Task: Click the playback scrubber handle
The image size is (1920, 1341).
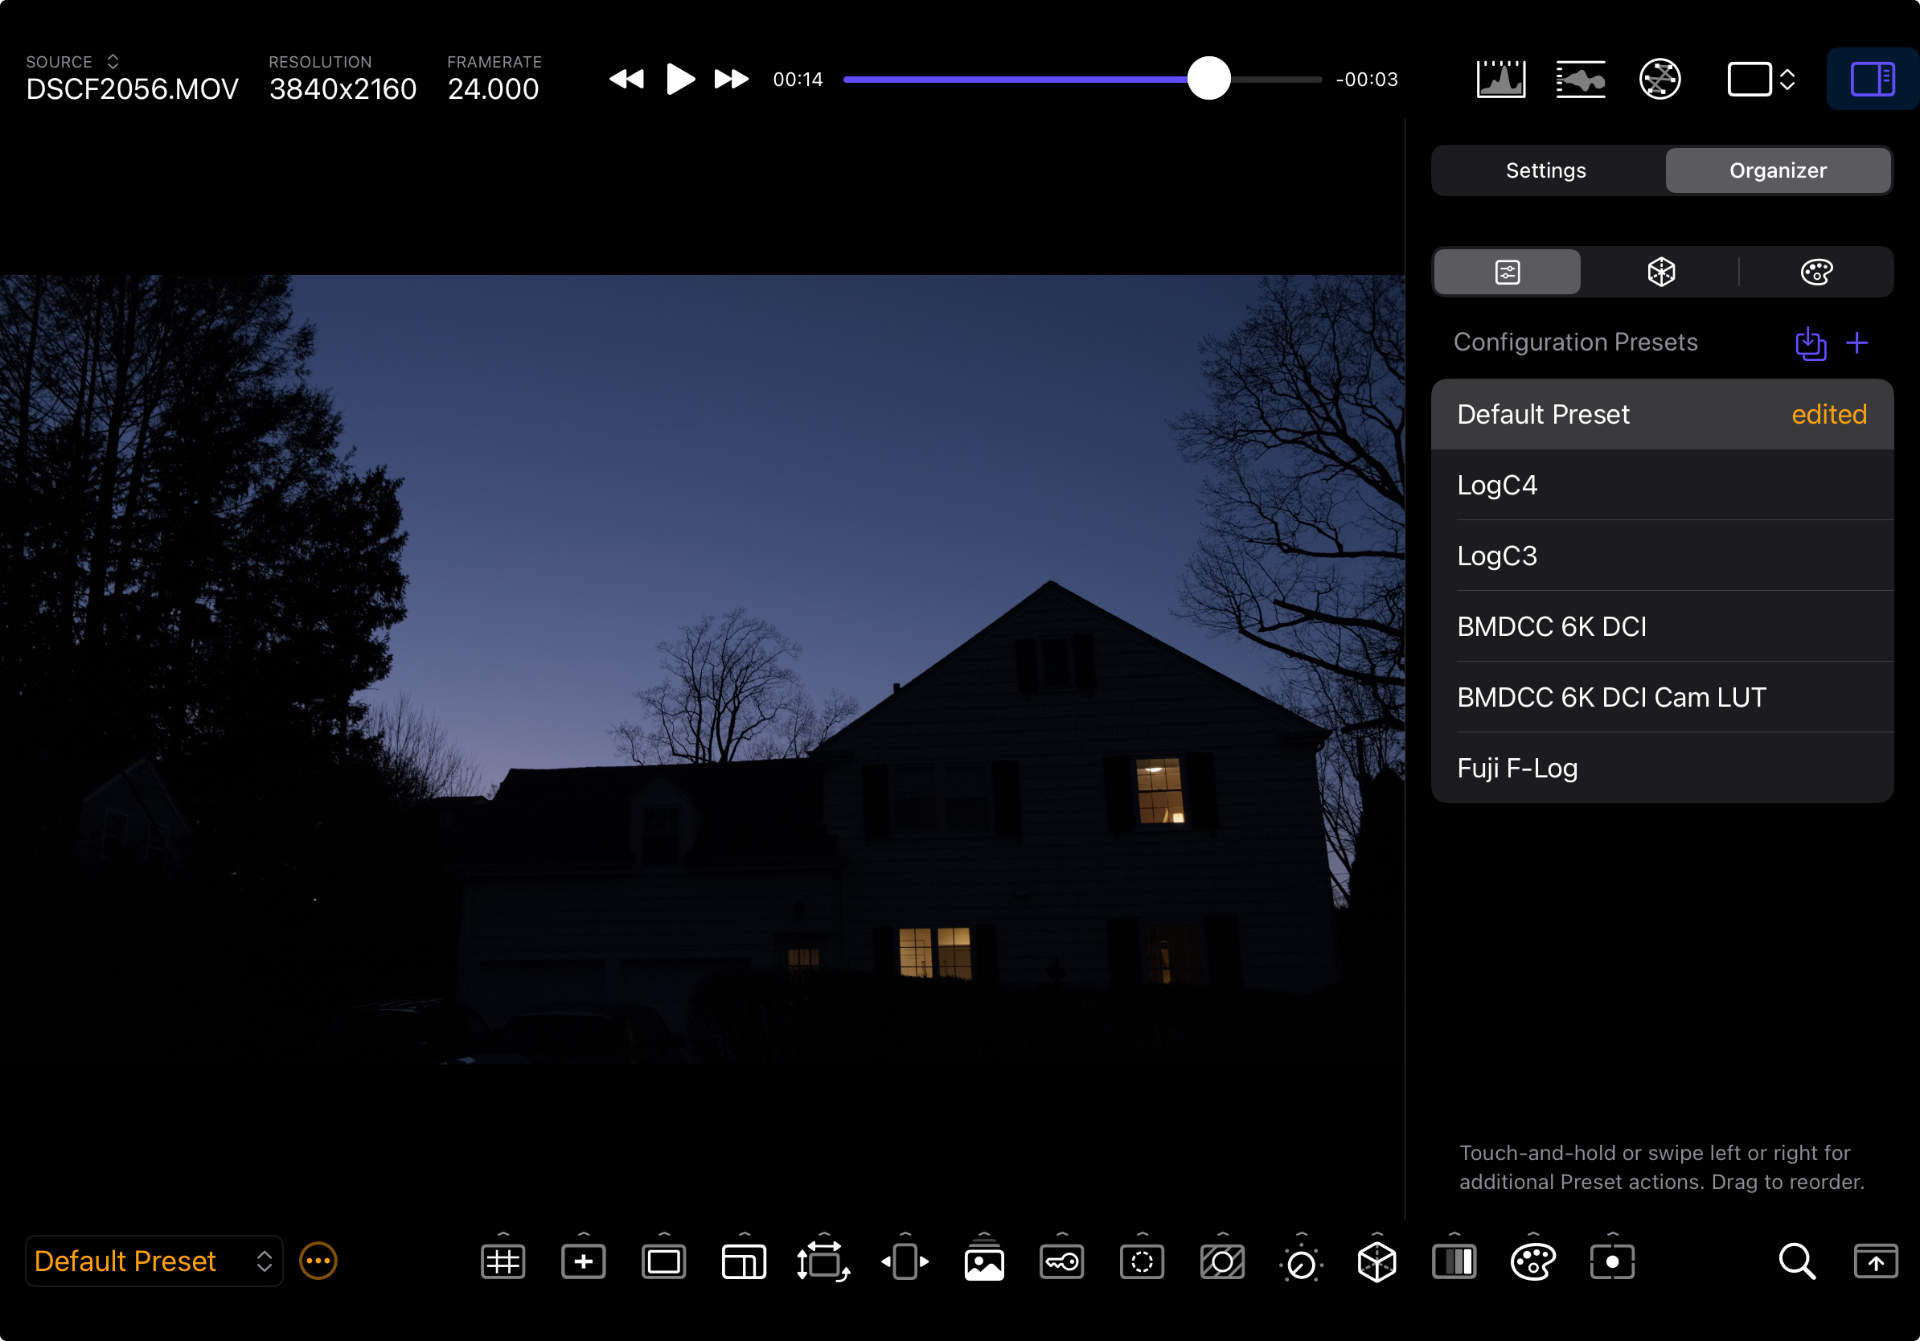Action: coord(1208,79)
